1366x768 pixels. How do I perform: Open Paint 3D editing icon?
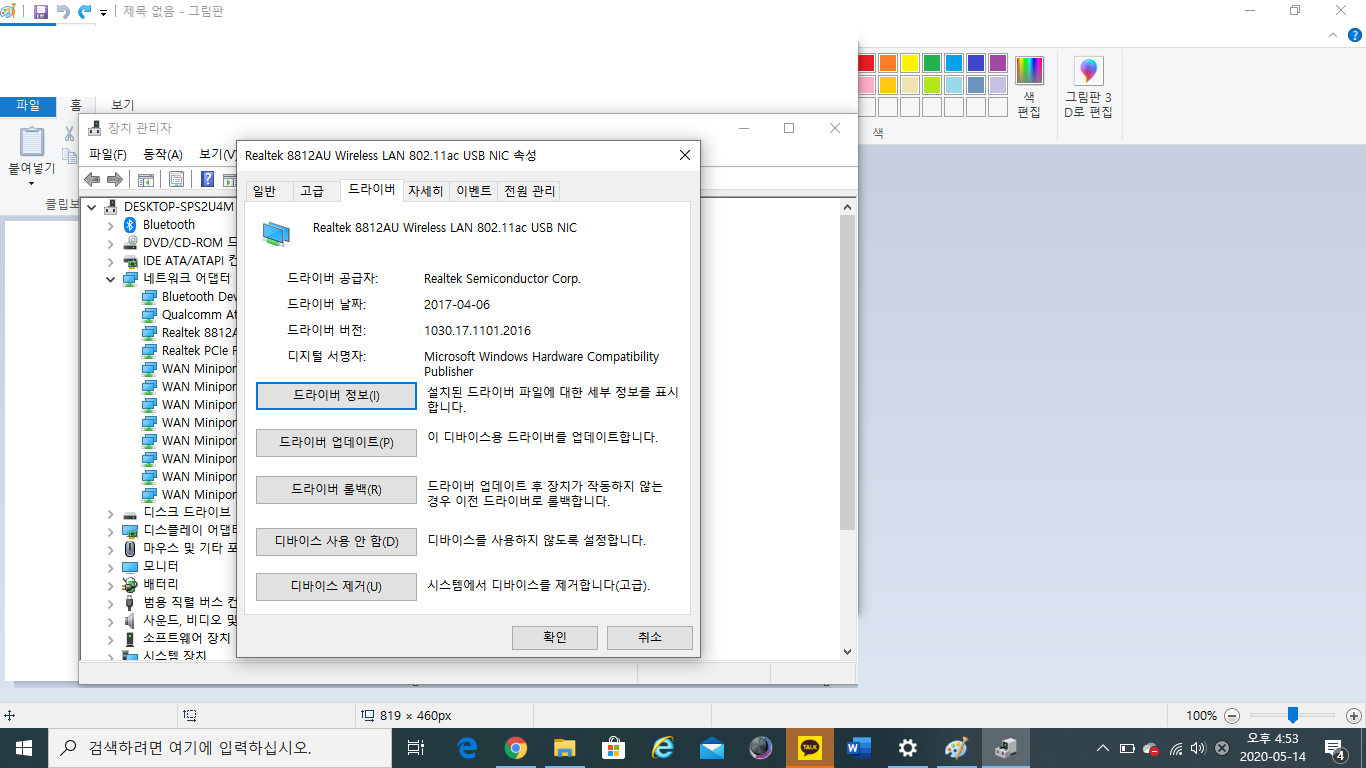coord(1088,87)
